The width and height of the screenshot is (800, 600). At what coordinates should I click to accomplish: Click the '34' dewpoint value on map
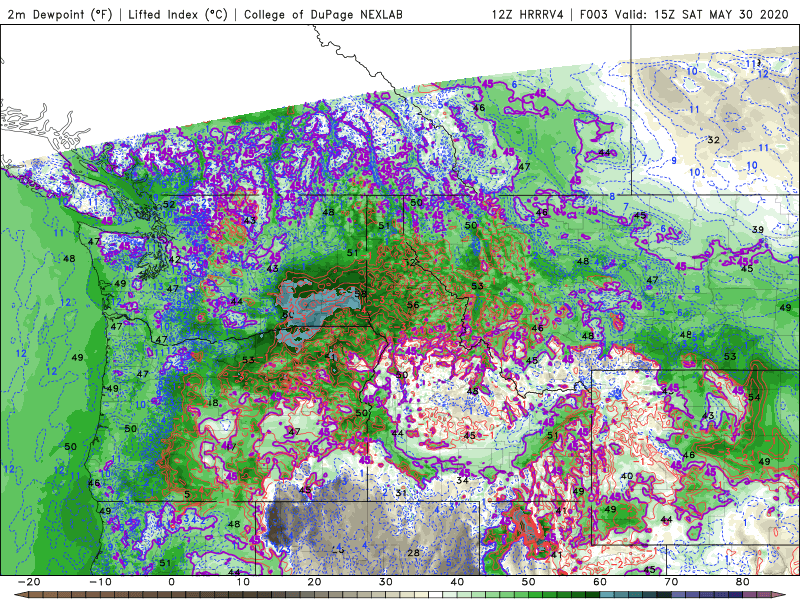click(x=462, y=480)
